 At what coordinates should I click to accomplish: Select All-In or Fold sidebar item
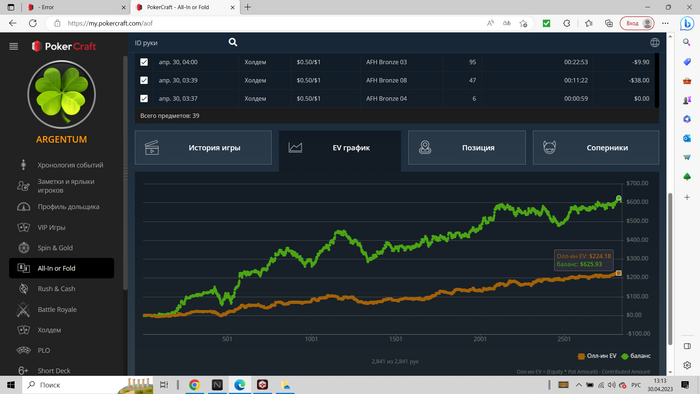62,268
